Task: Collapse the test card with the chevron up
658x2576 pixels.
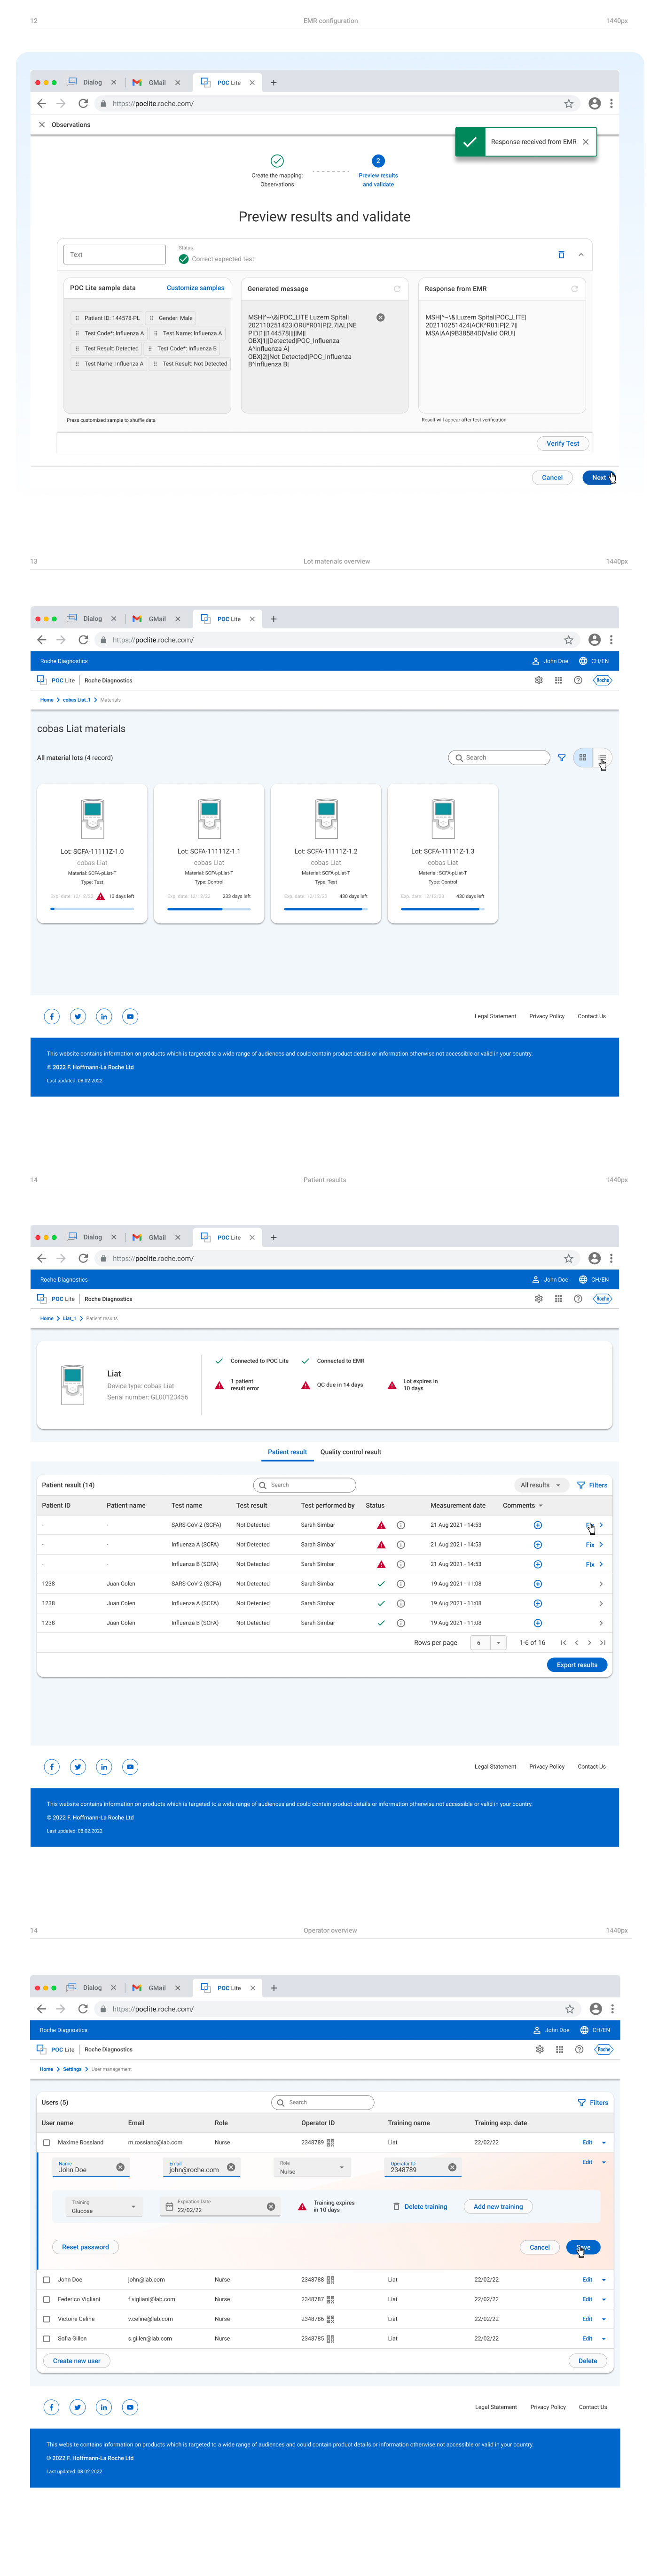Action: (x=581, y=254)
